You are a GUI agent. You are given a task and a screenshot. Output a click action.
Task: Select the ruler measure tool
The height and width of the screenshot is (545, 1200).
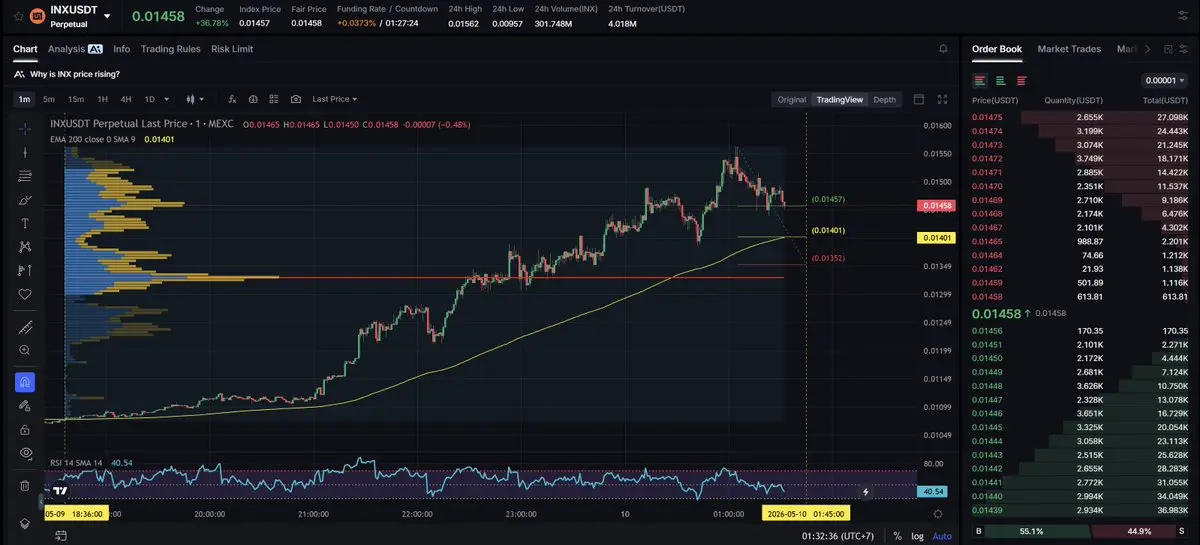click(25, 327)
